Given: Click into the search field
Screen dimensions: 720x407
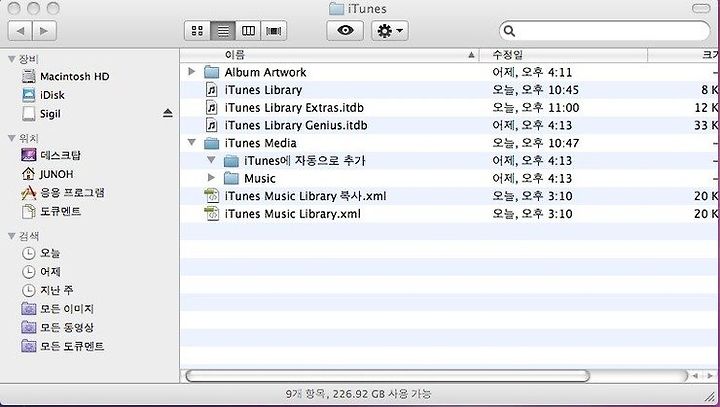Looking at the screenshot, I should click(605, 31).
